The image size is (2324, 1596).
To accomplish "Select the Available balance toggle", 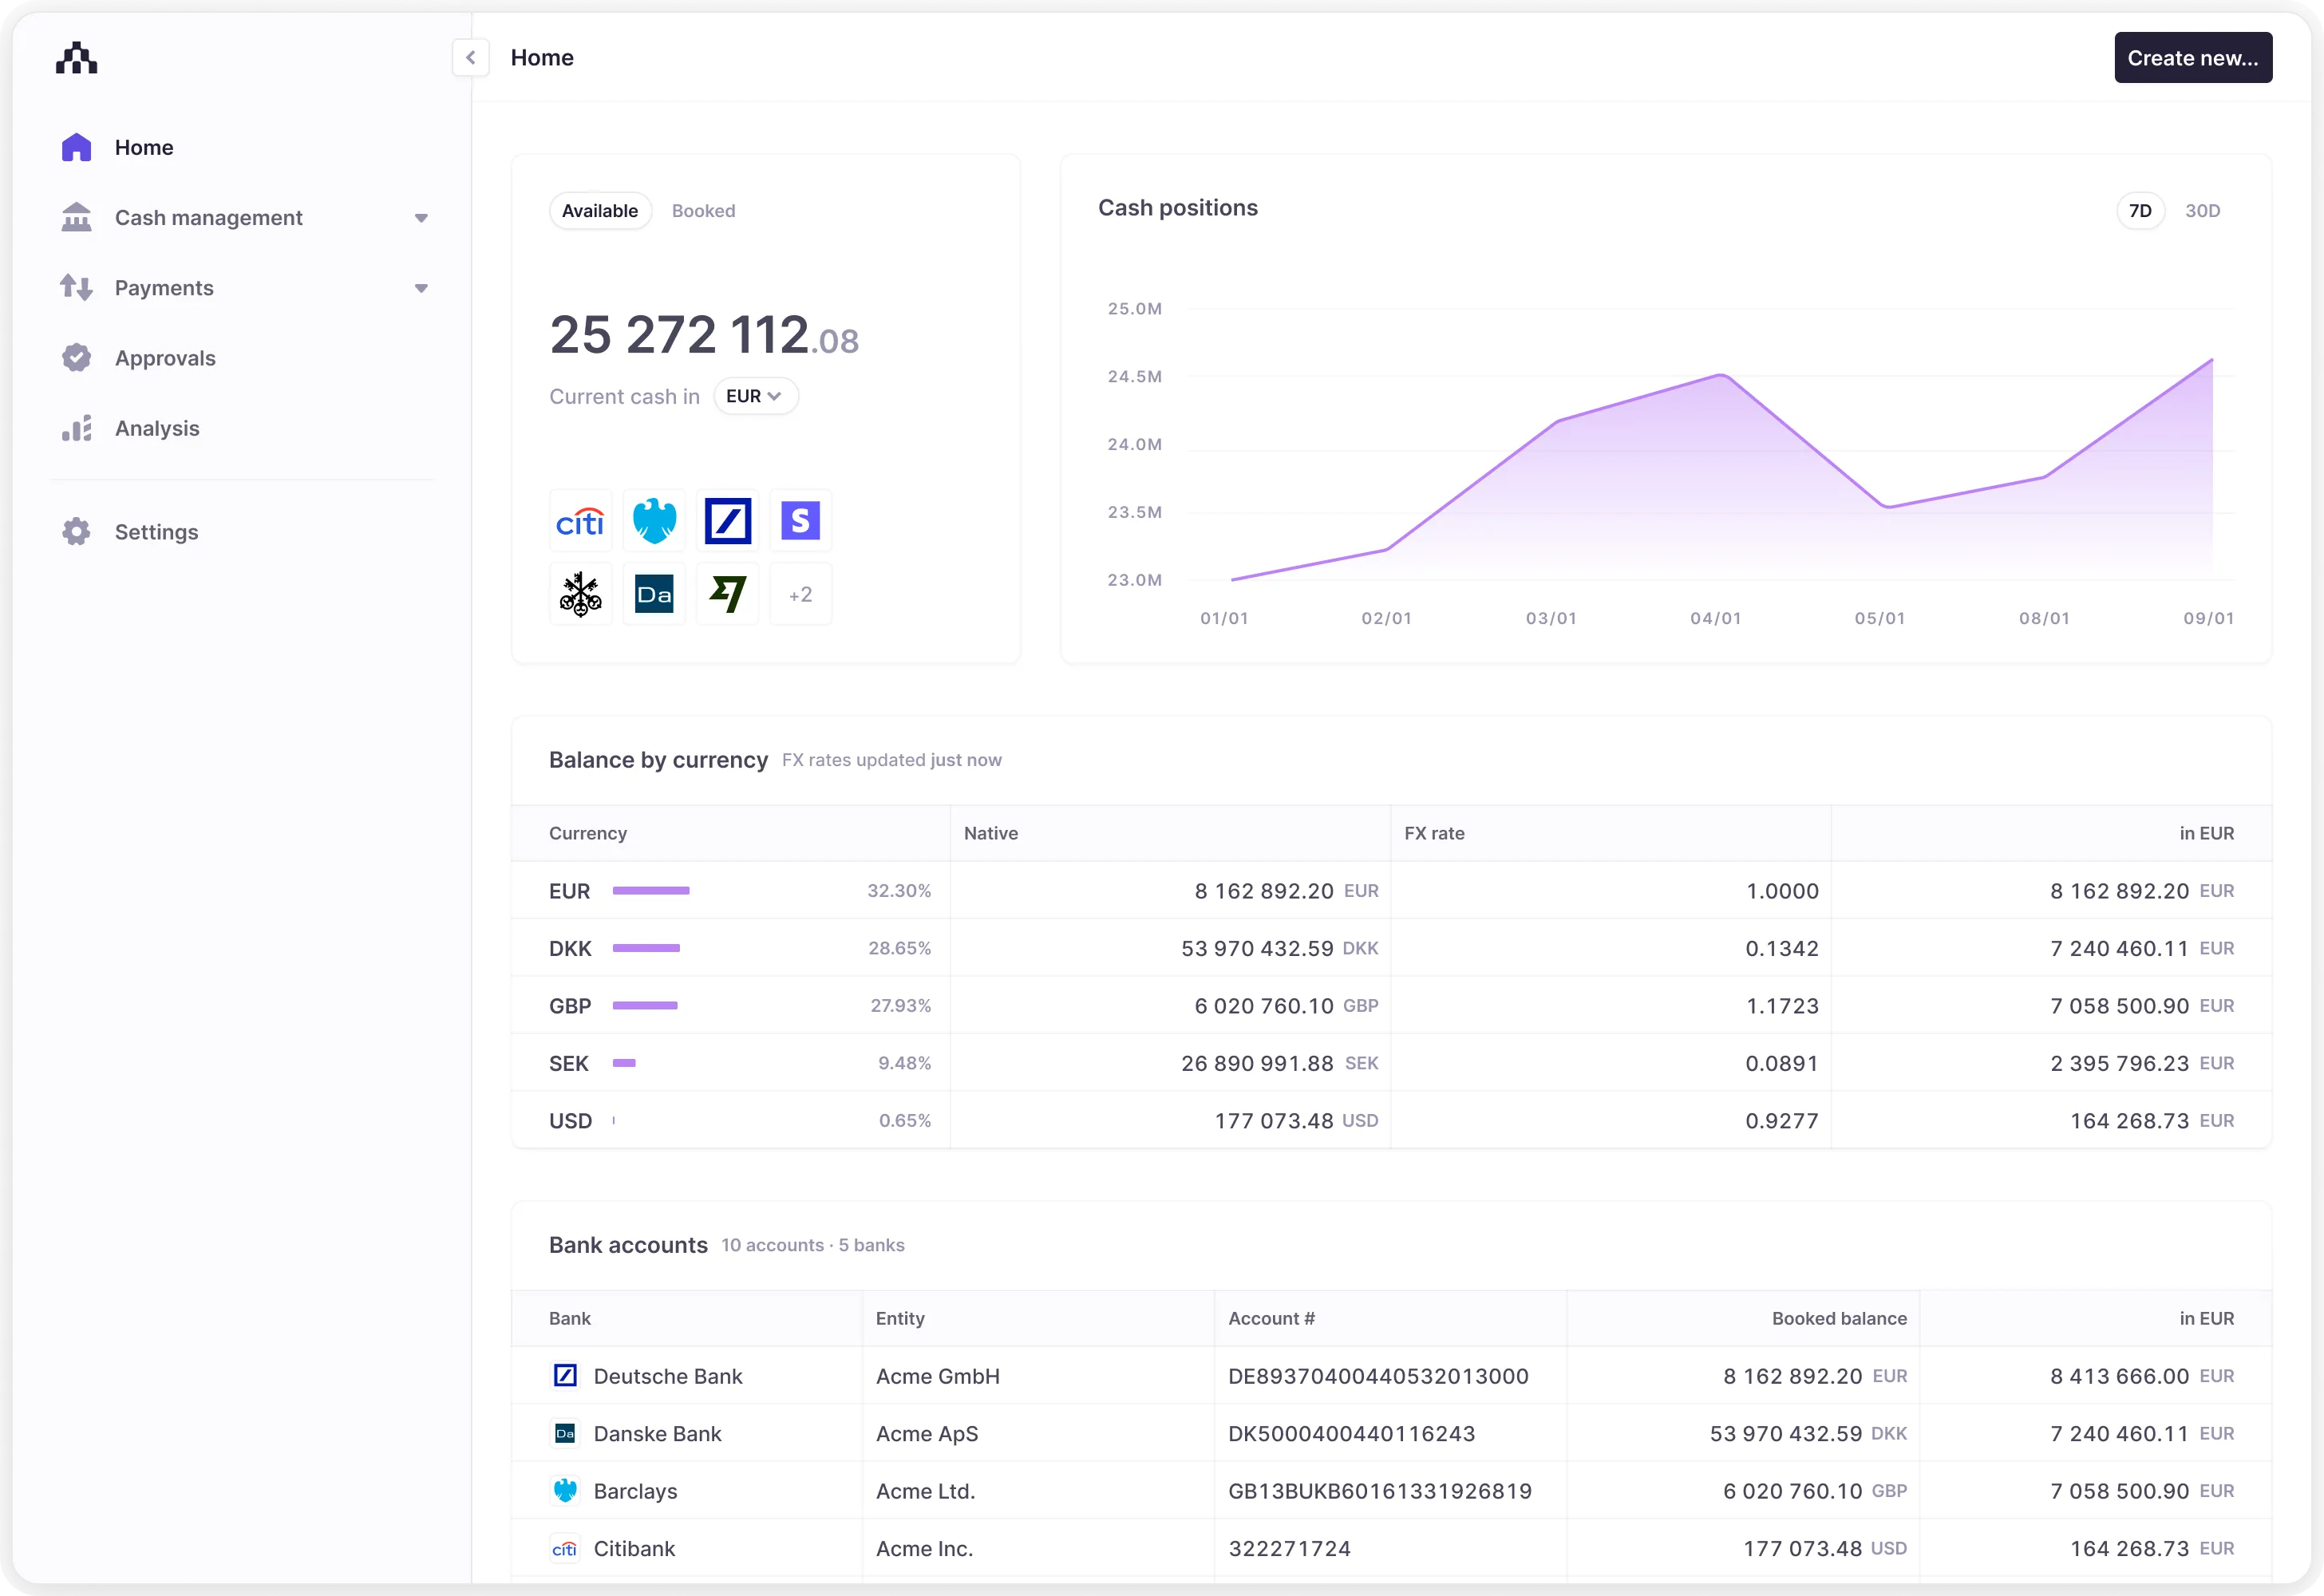I will point(599,211).
